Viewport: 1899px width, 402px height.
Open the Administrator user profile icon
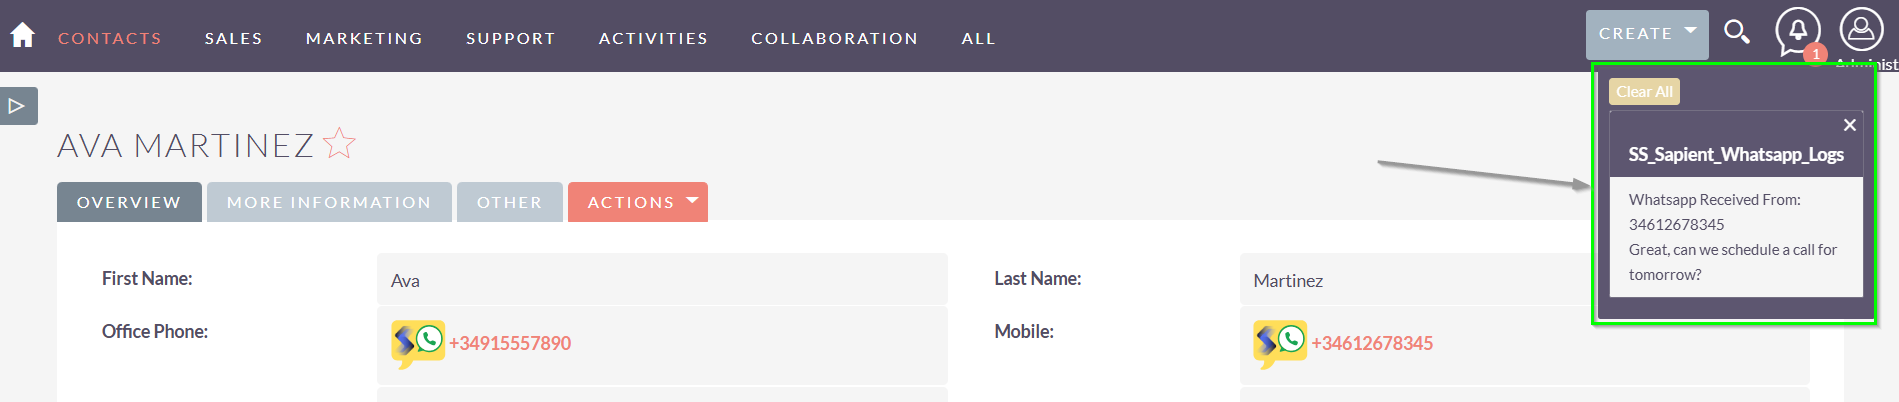click(x=1861, y=30)
